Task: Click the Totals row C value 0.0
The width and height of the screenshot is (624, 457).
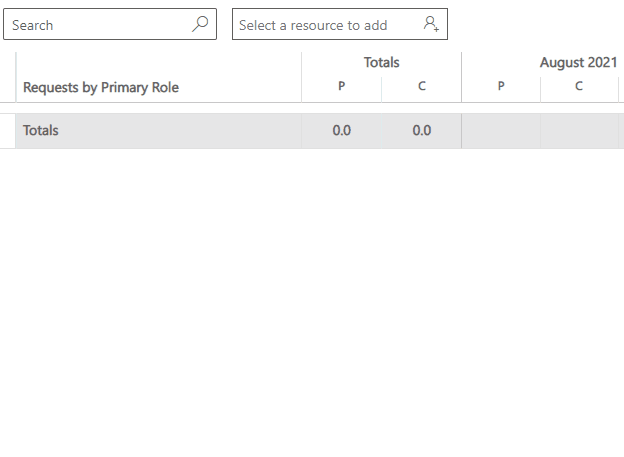Action: [422, 130]
